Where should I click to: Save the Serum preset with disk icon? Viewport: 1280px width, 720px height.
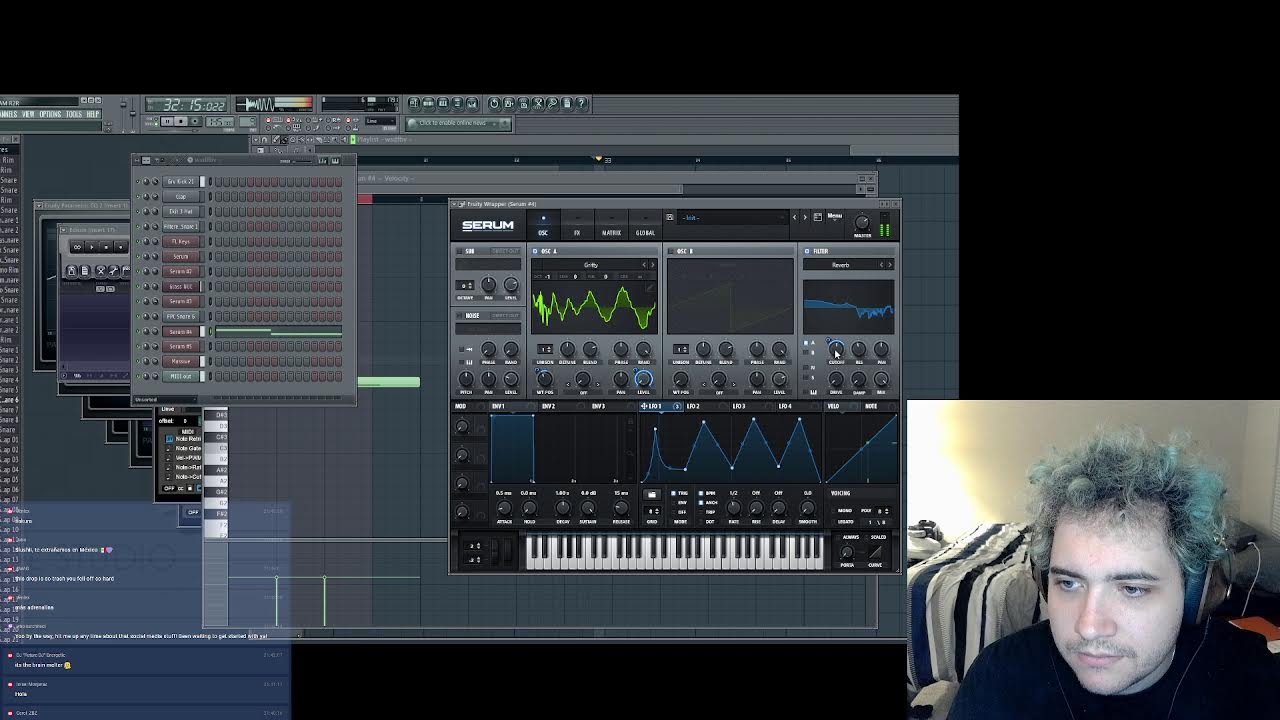[x=670, y=217]
